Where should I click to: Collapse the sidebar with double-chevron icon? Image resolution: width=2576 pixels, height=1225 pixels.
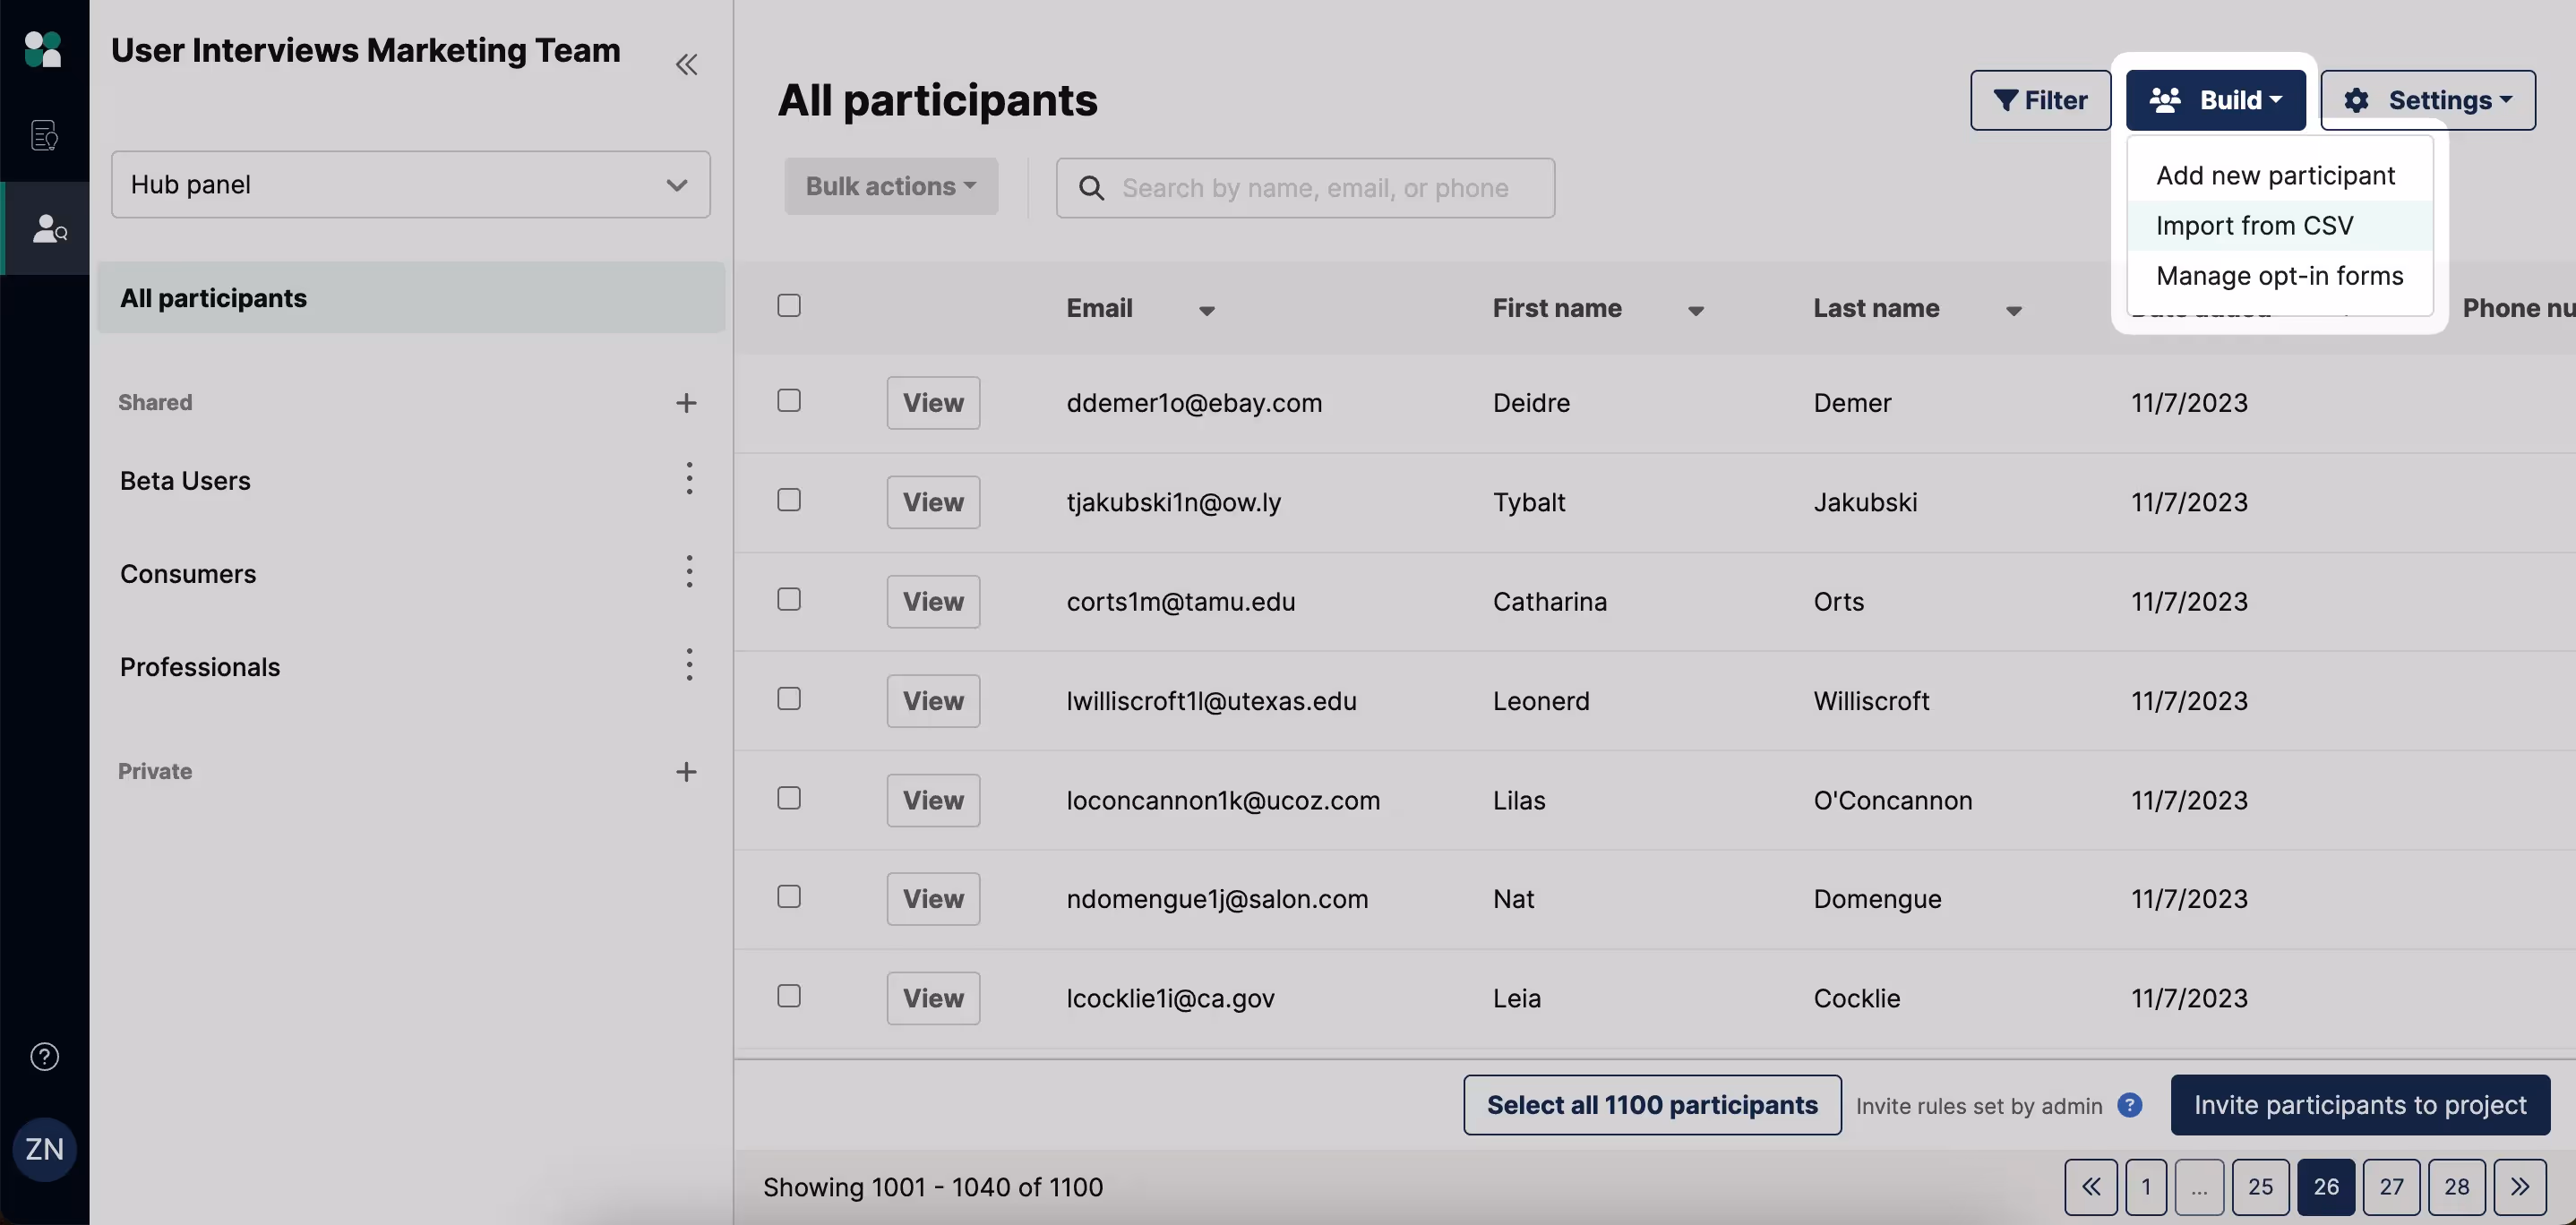[686, 65]
